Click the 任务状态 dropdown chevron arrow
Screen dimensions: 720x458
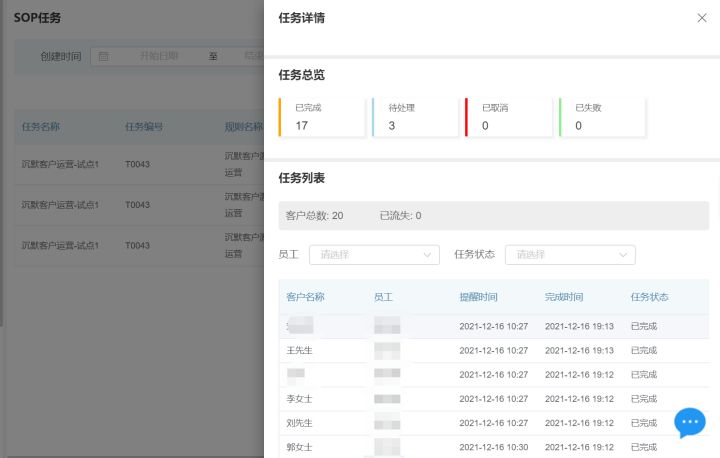[x=624, y=255]
